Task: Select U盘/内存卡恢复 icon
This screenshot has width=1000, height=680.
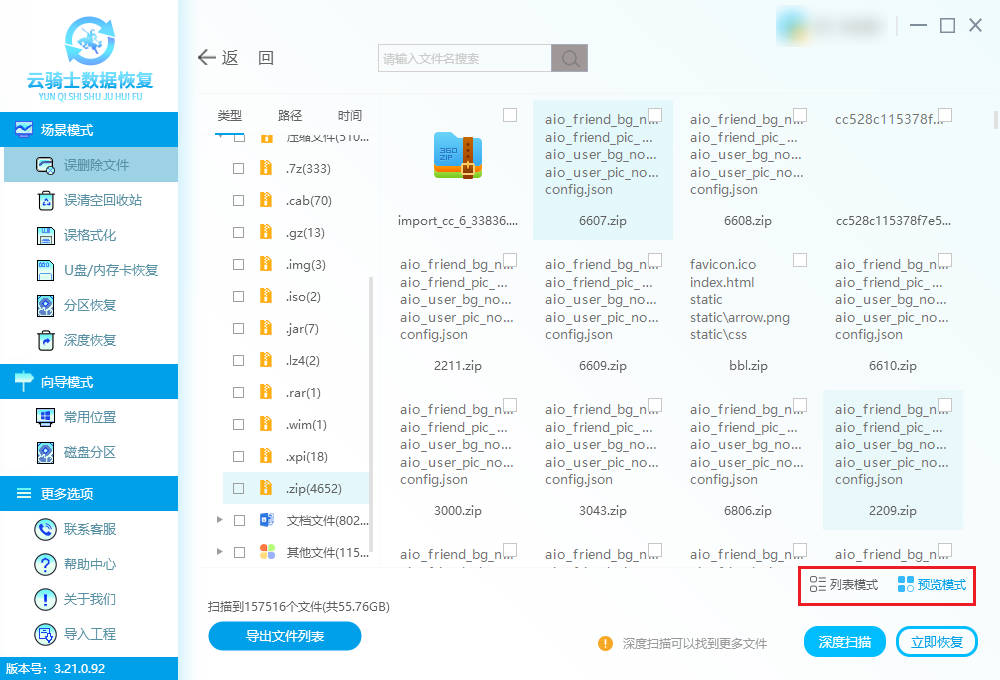Action: pos(45,270)
